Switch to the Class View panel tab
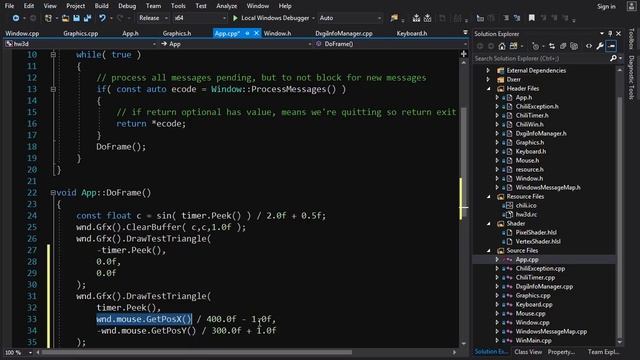 coord(528,351)
